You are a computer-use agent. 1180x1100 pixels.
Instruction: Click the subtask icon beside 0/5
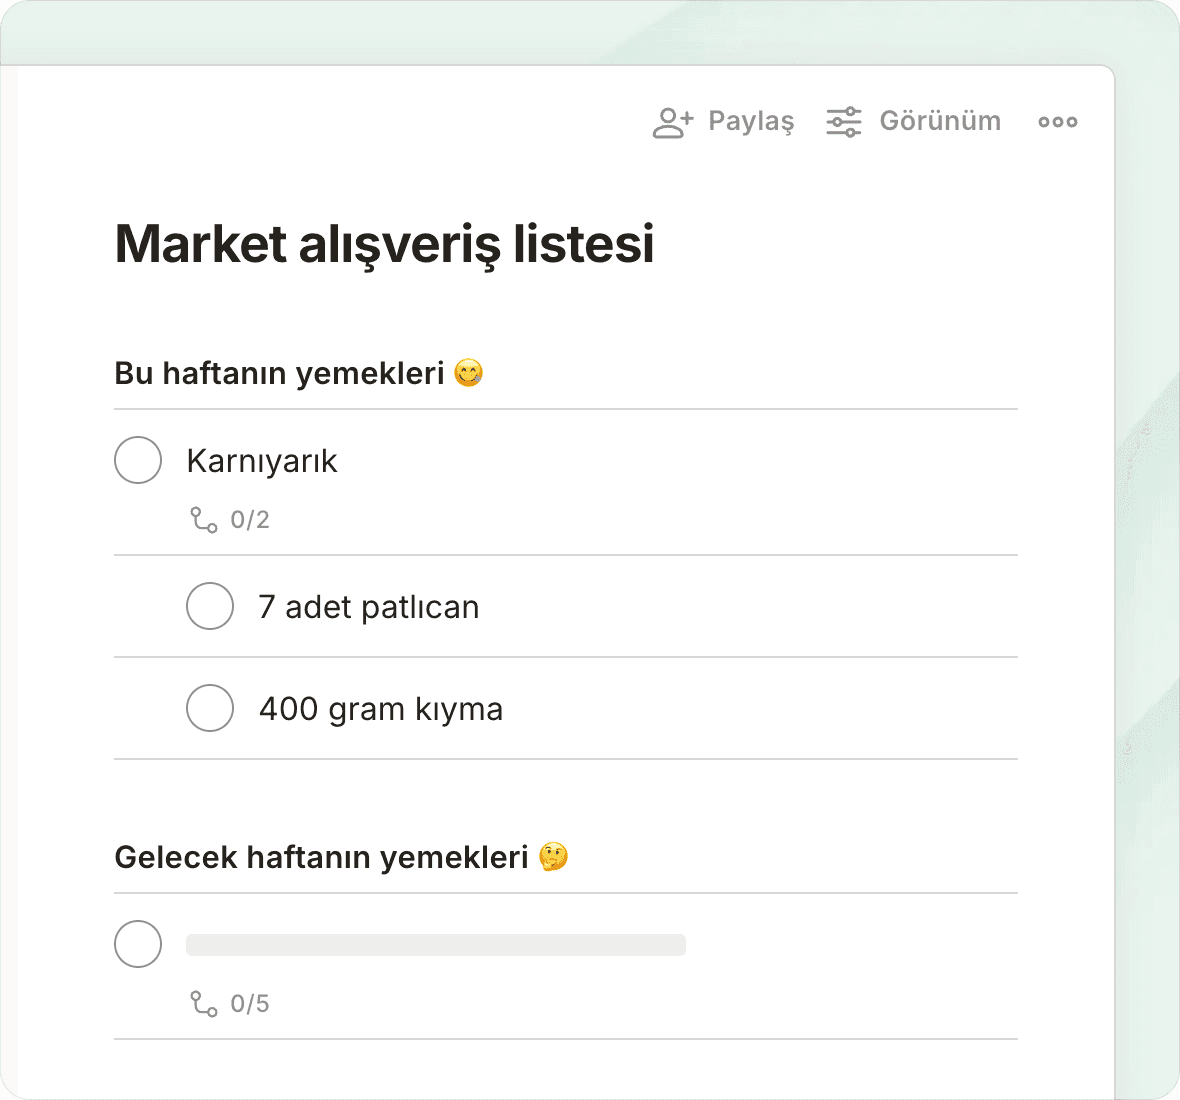point(204,1004)
